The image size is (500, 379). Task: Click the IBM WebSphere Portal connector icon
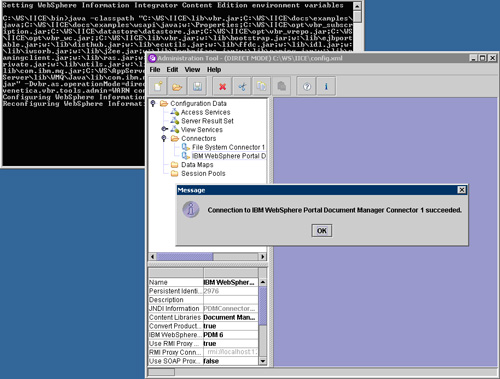(186, 156)
